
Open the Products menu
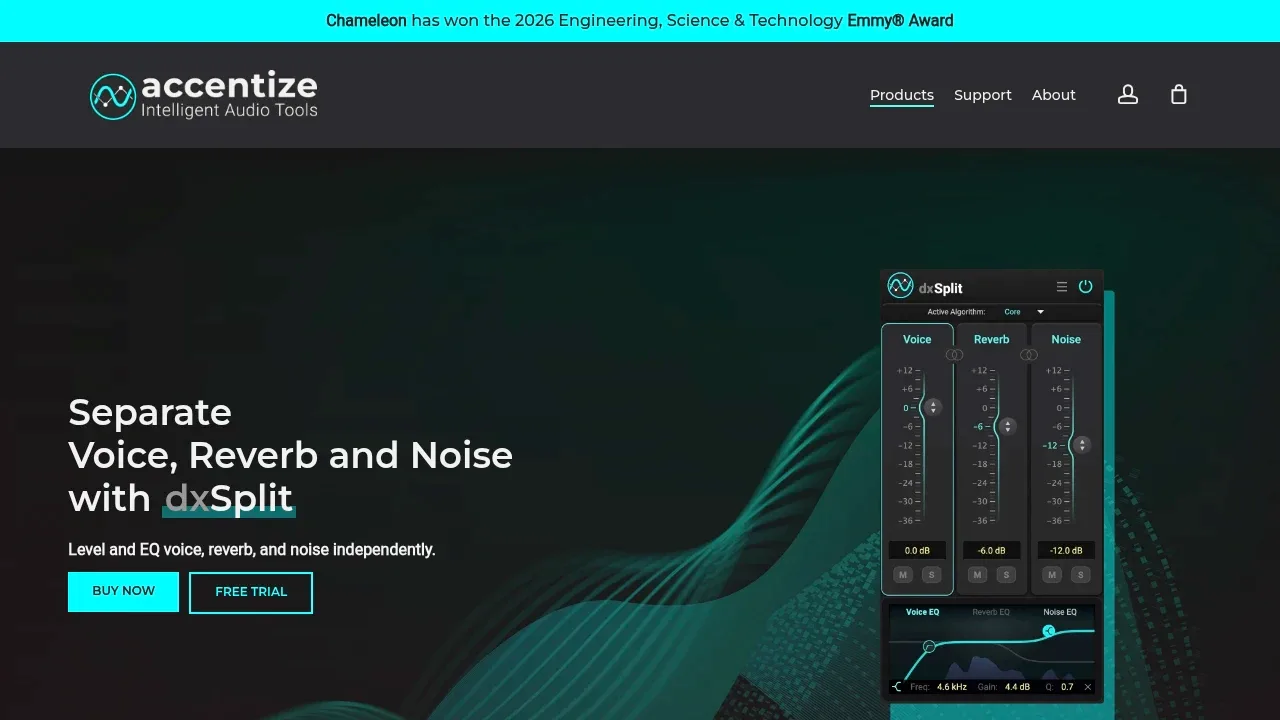(902, 95)
